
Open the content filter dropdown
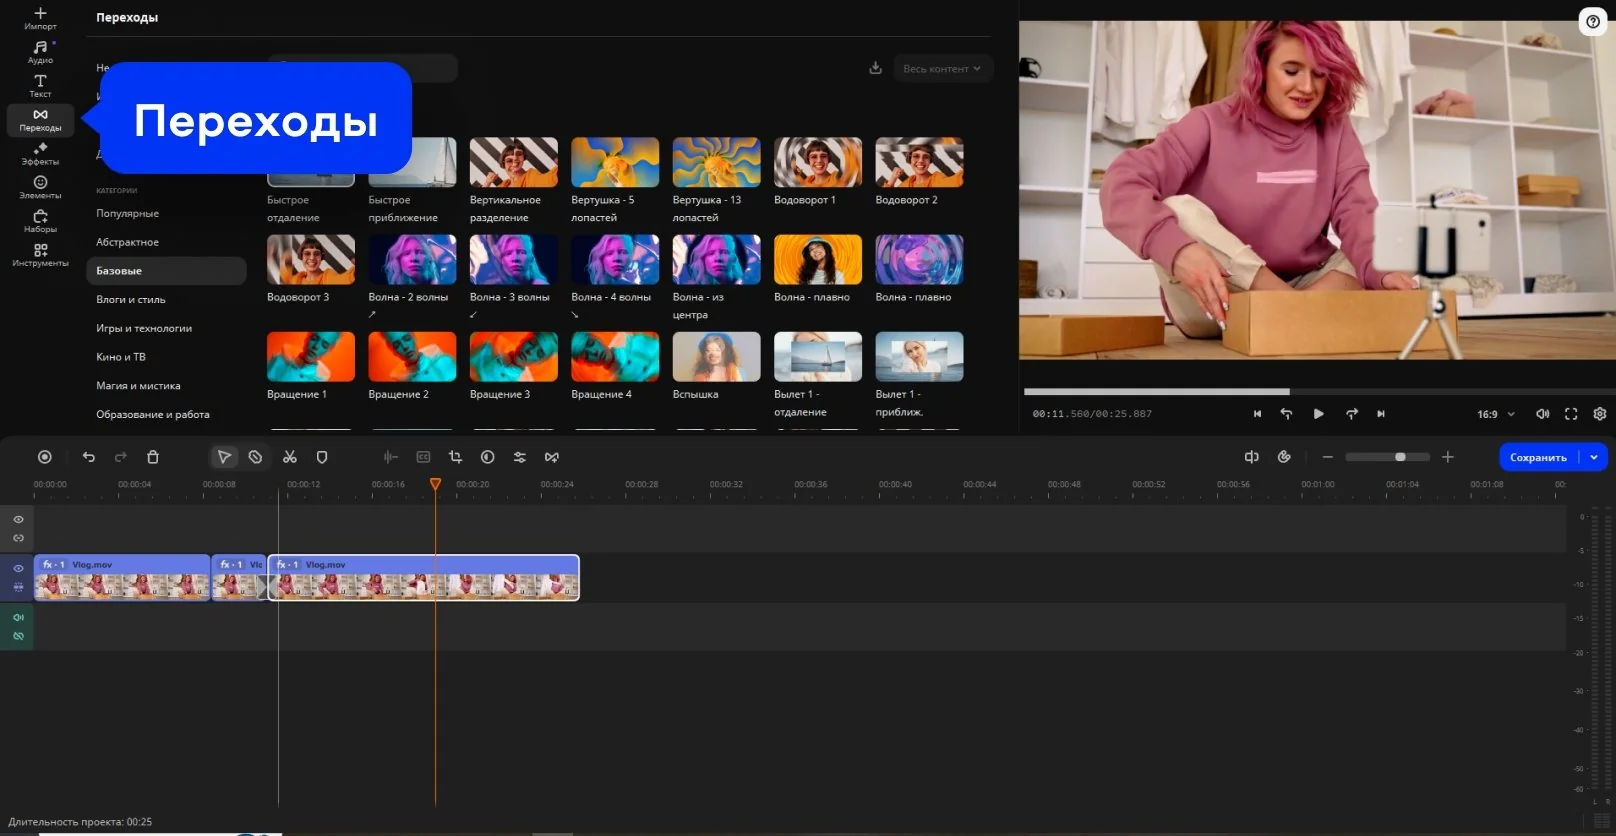(x=942, y=69)
